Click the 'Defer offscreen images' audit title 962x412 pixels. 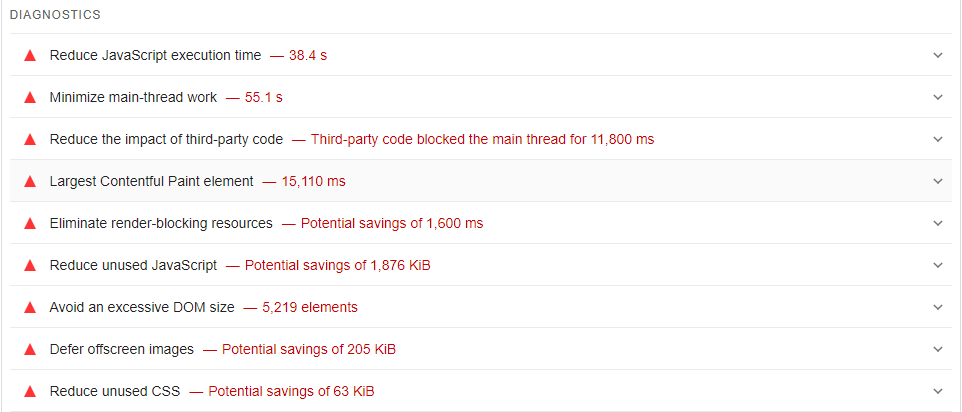click(122, 349)
